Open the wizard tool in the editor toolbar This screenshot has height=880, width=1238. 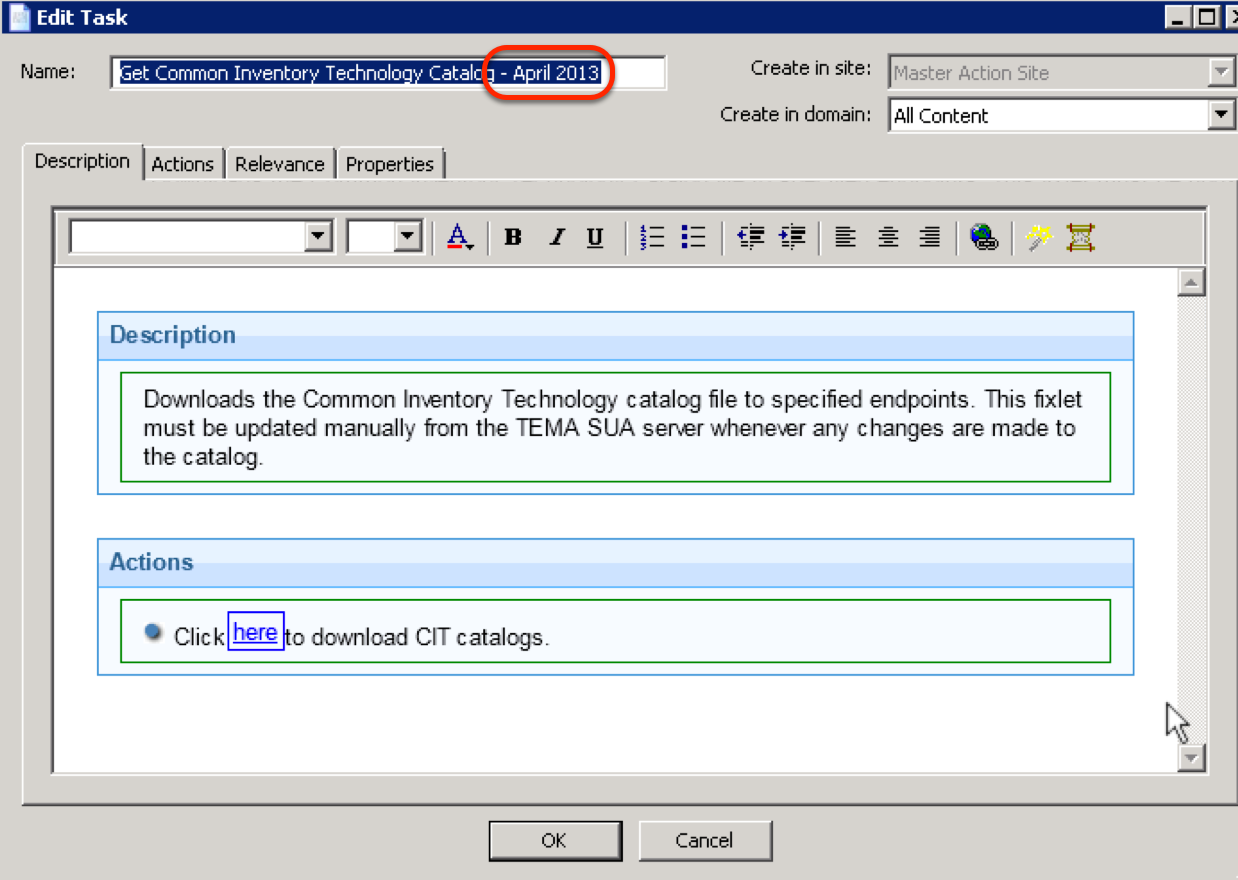[x=1037, y=237]
